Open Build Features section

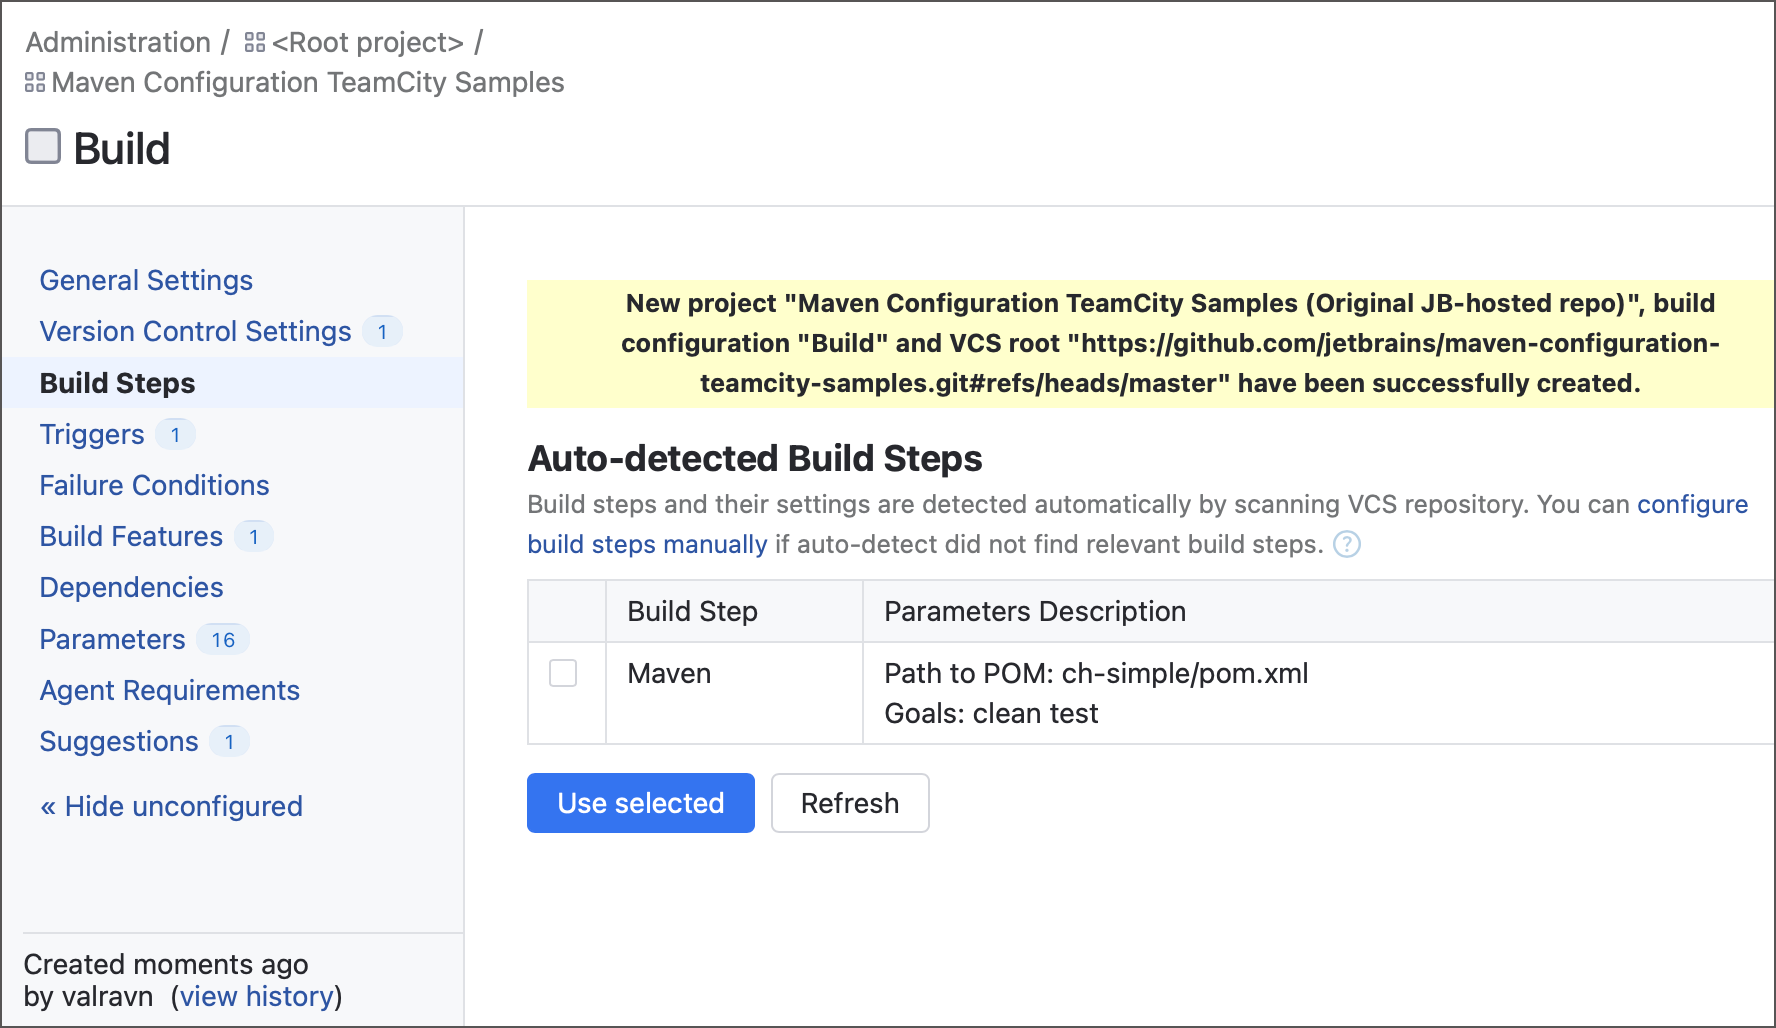(131, 536)
